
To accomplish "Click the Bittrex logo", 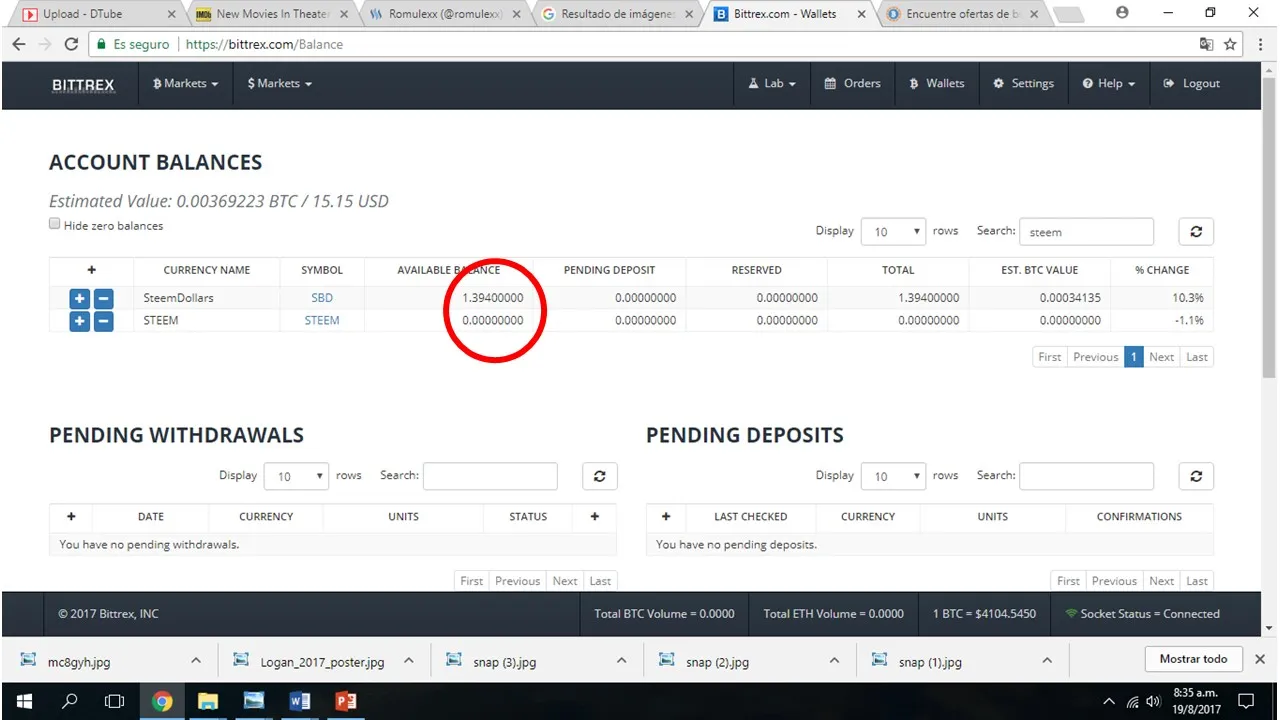I will [x=83, y=84].
